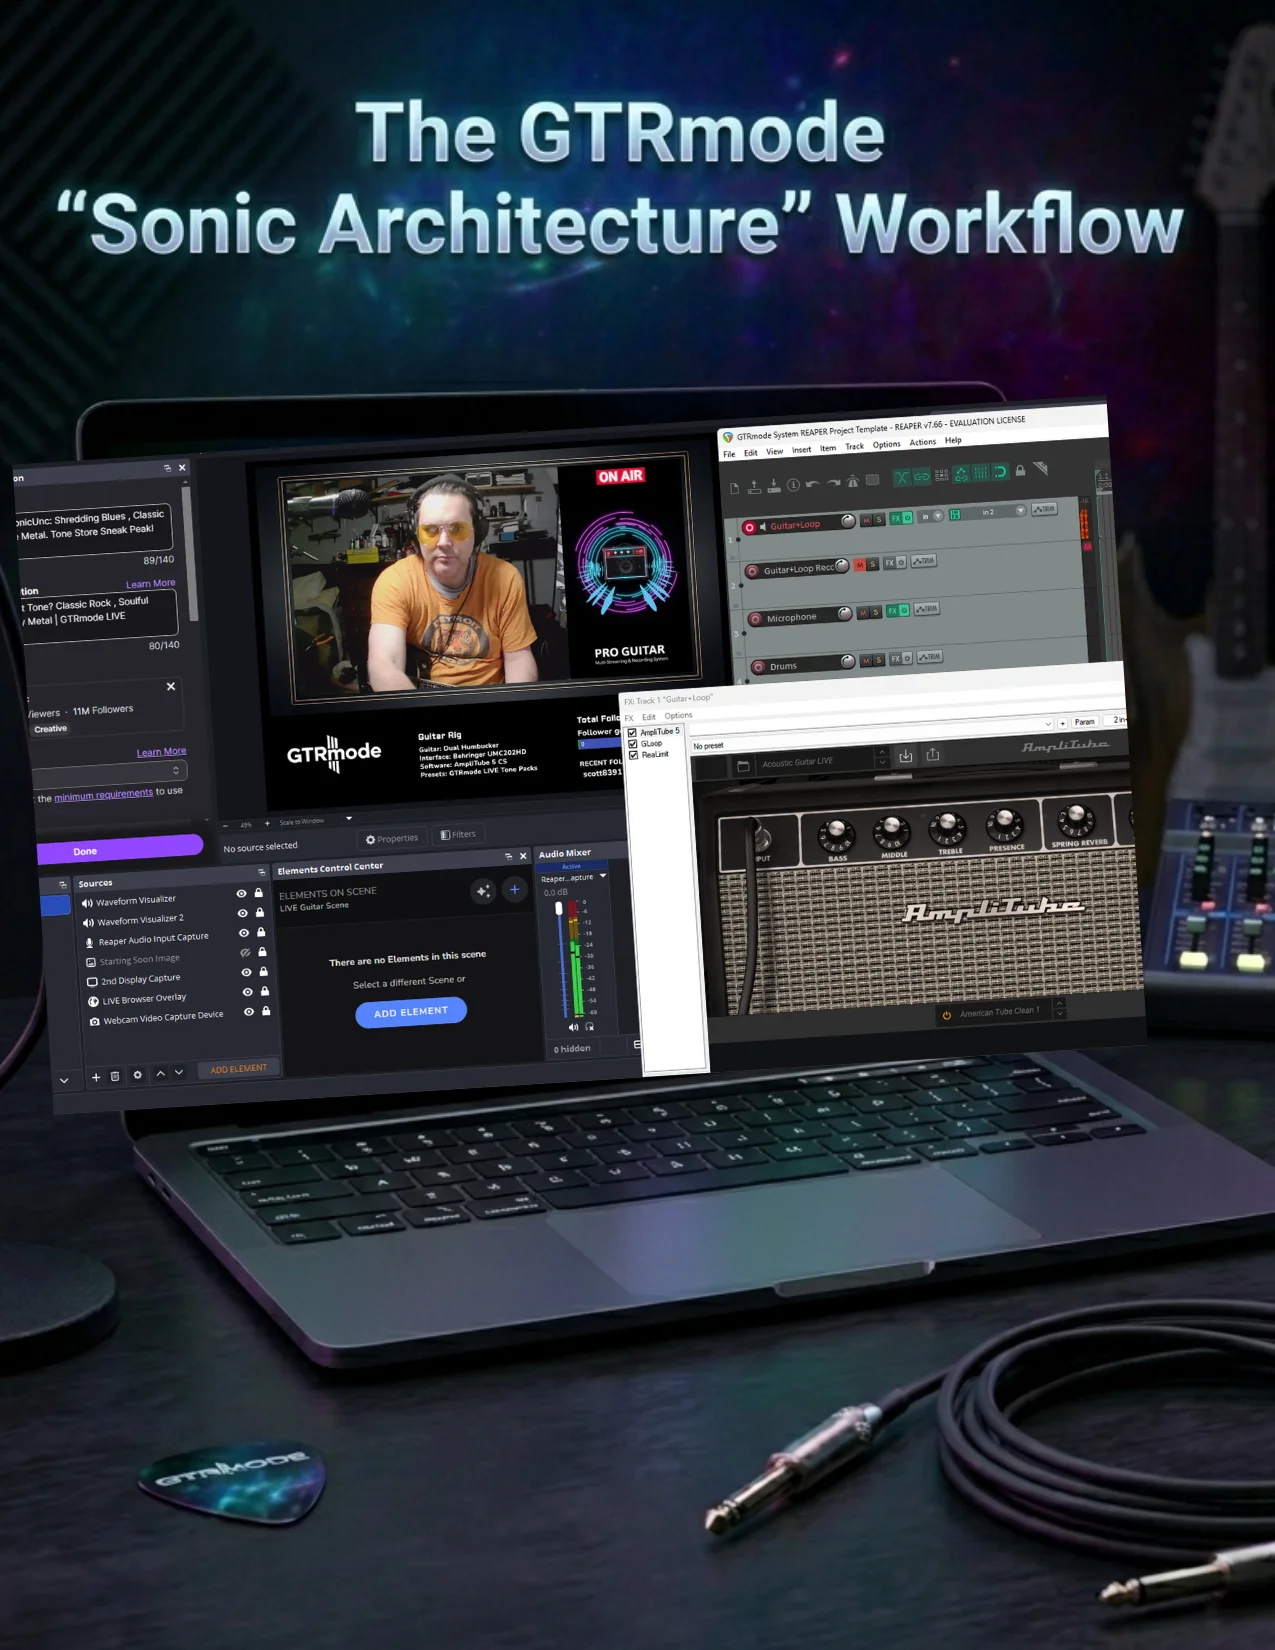Open REAPER Insert menu
This screenshot has width=1275, height=1650.
(x=801, y=450)
